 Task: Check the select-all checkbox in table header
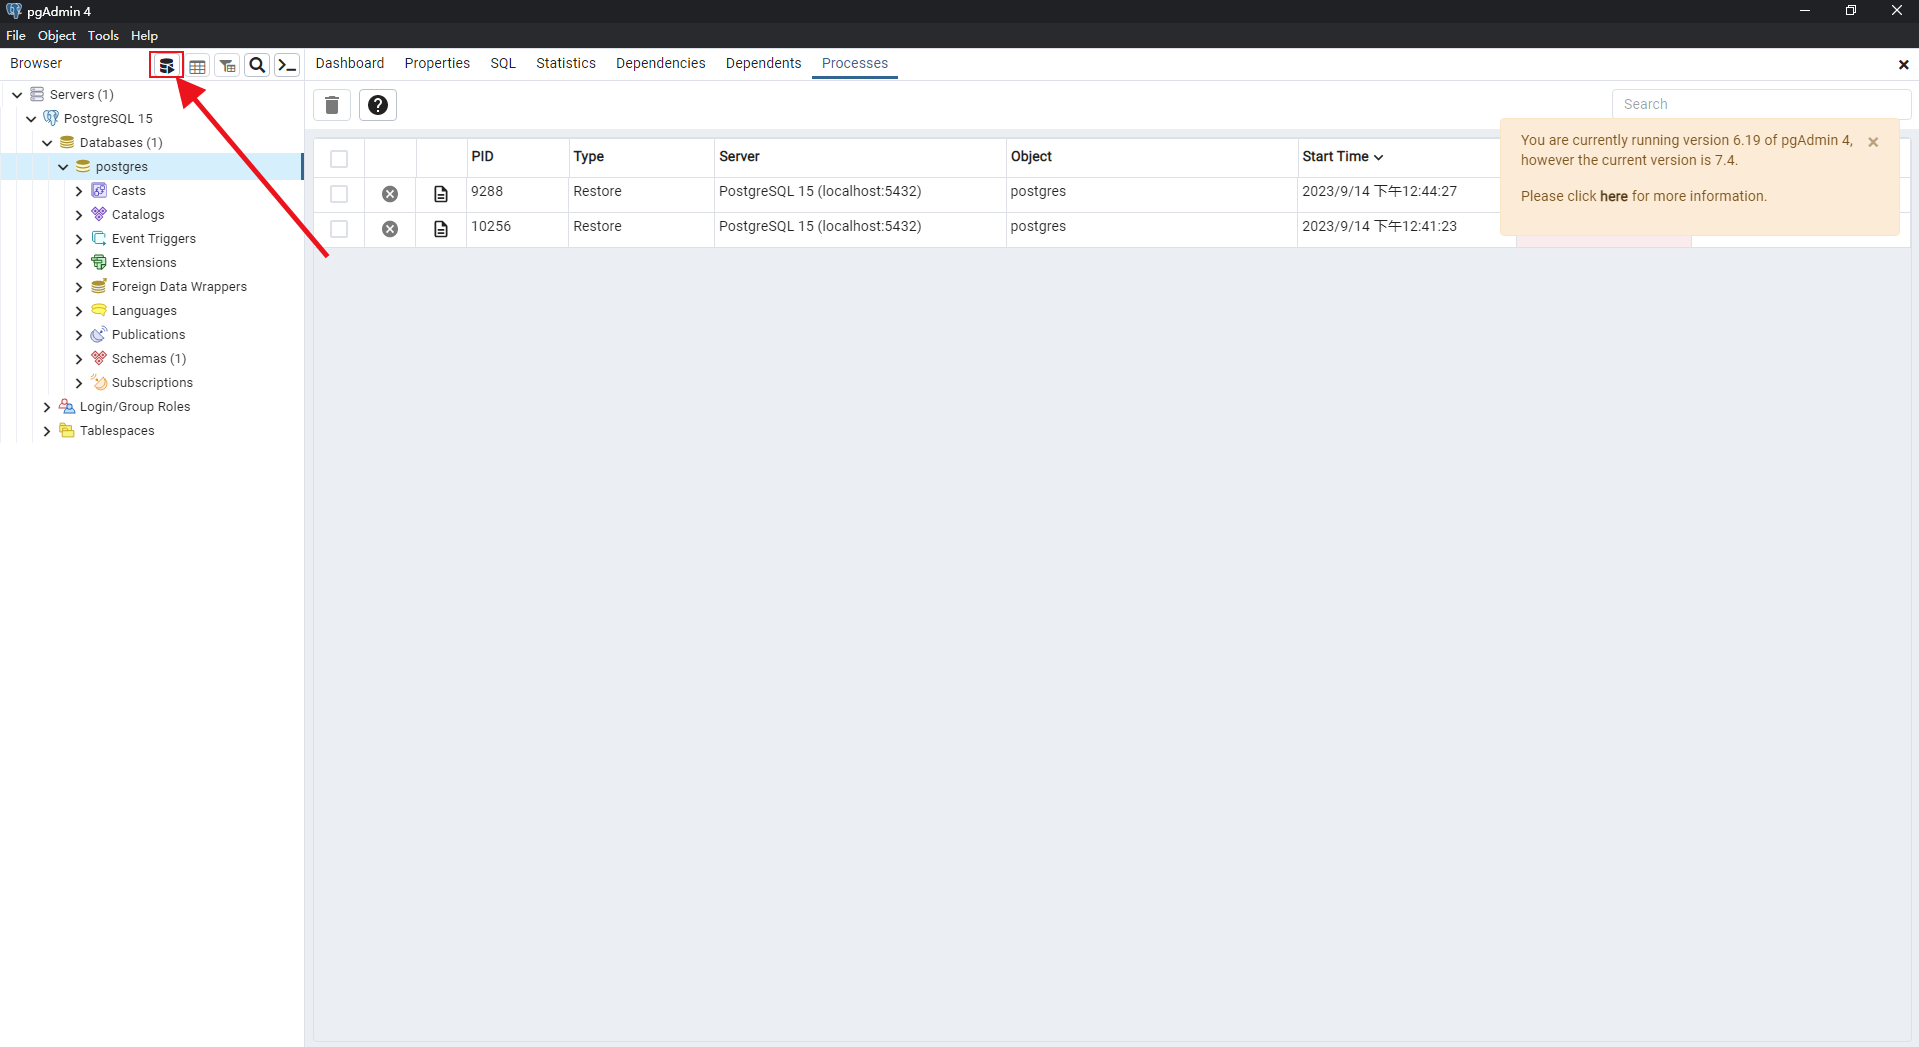click(339, 159)
